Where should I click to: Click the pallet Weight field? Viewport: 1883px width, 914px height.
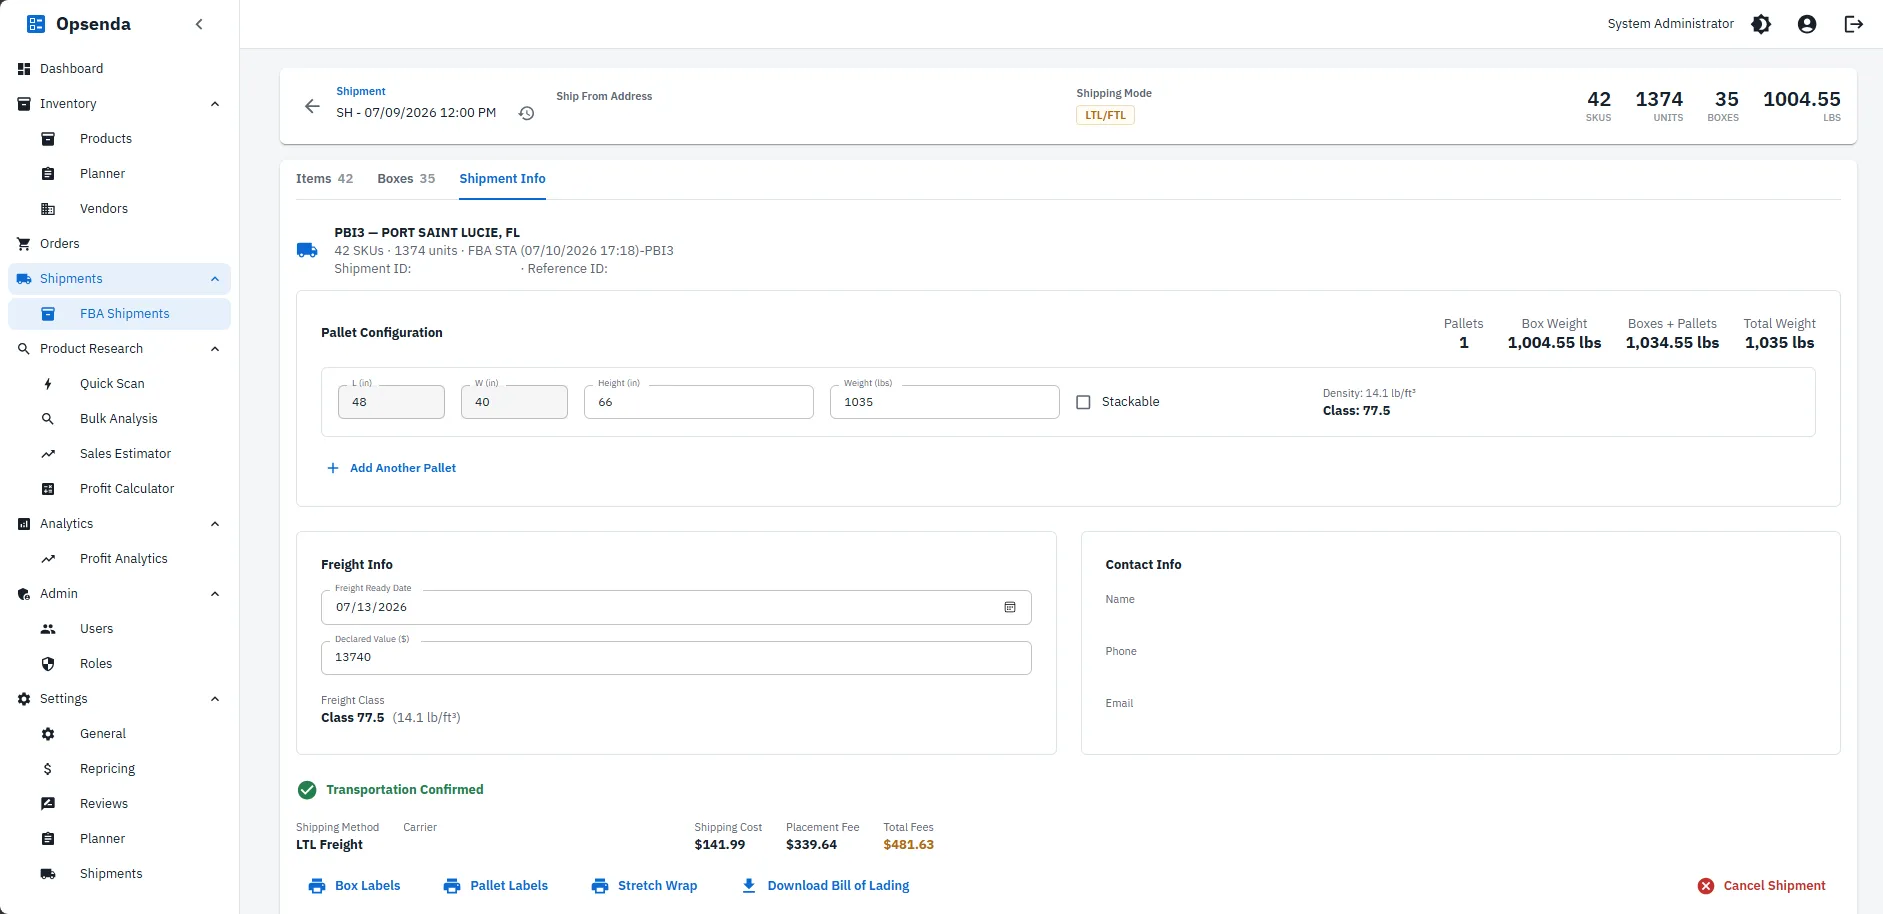coord(945,402)
